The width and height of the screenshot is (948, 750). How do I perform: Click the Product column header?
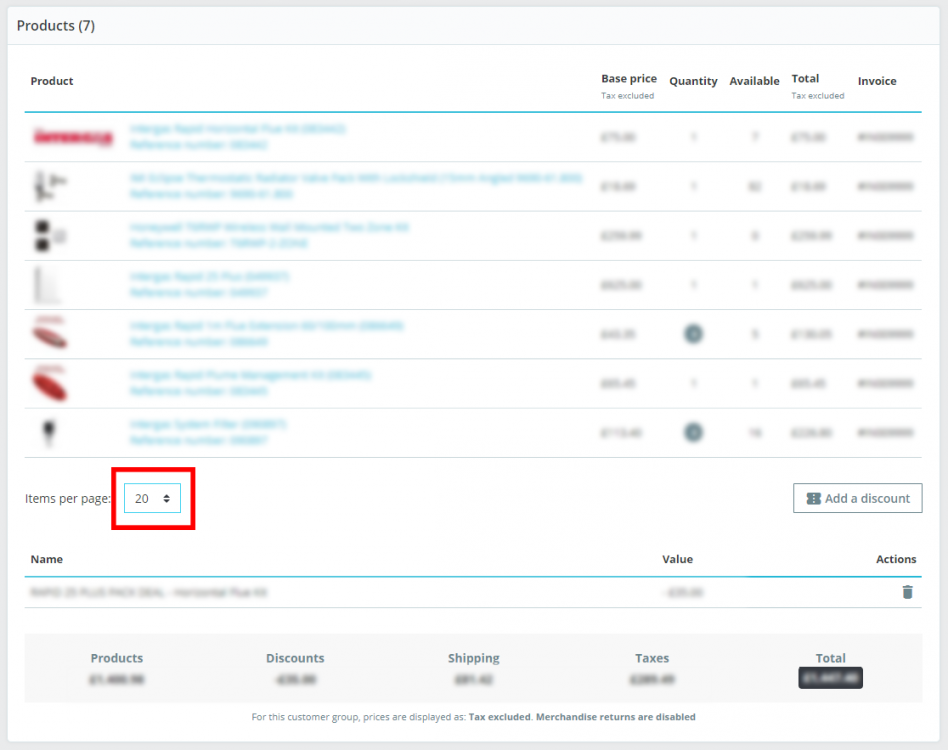(52, 81)
